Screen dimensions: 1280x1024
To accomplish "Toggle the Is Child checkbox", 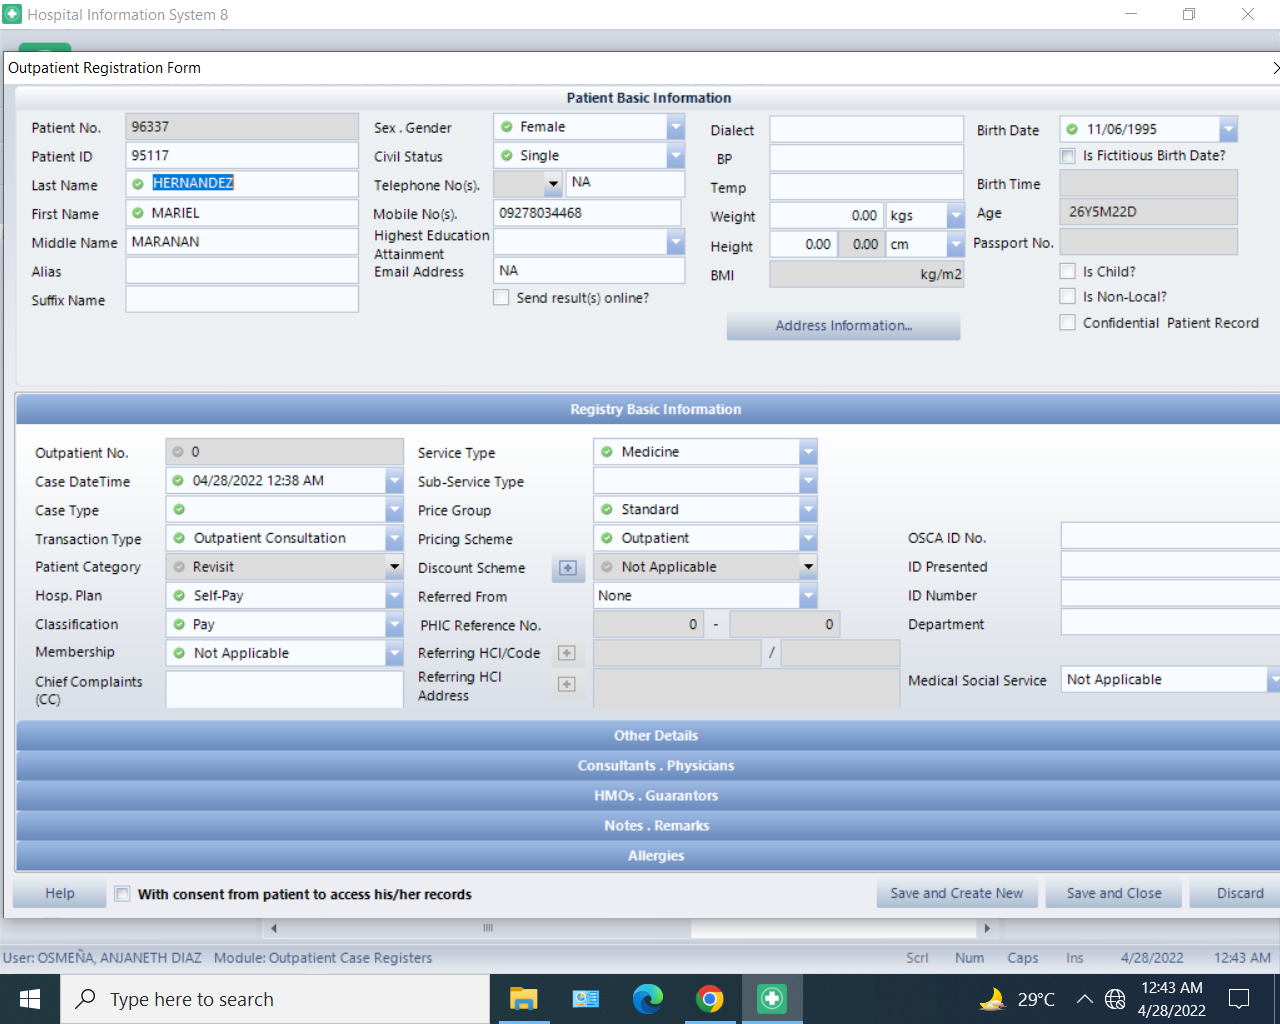I will [x=1068, y=272].
